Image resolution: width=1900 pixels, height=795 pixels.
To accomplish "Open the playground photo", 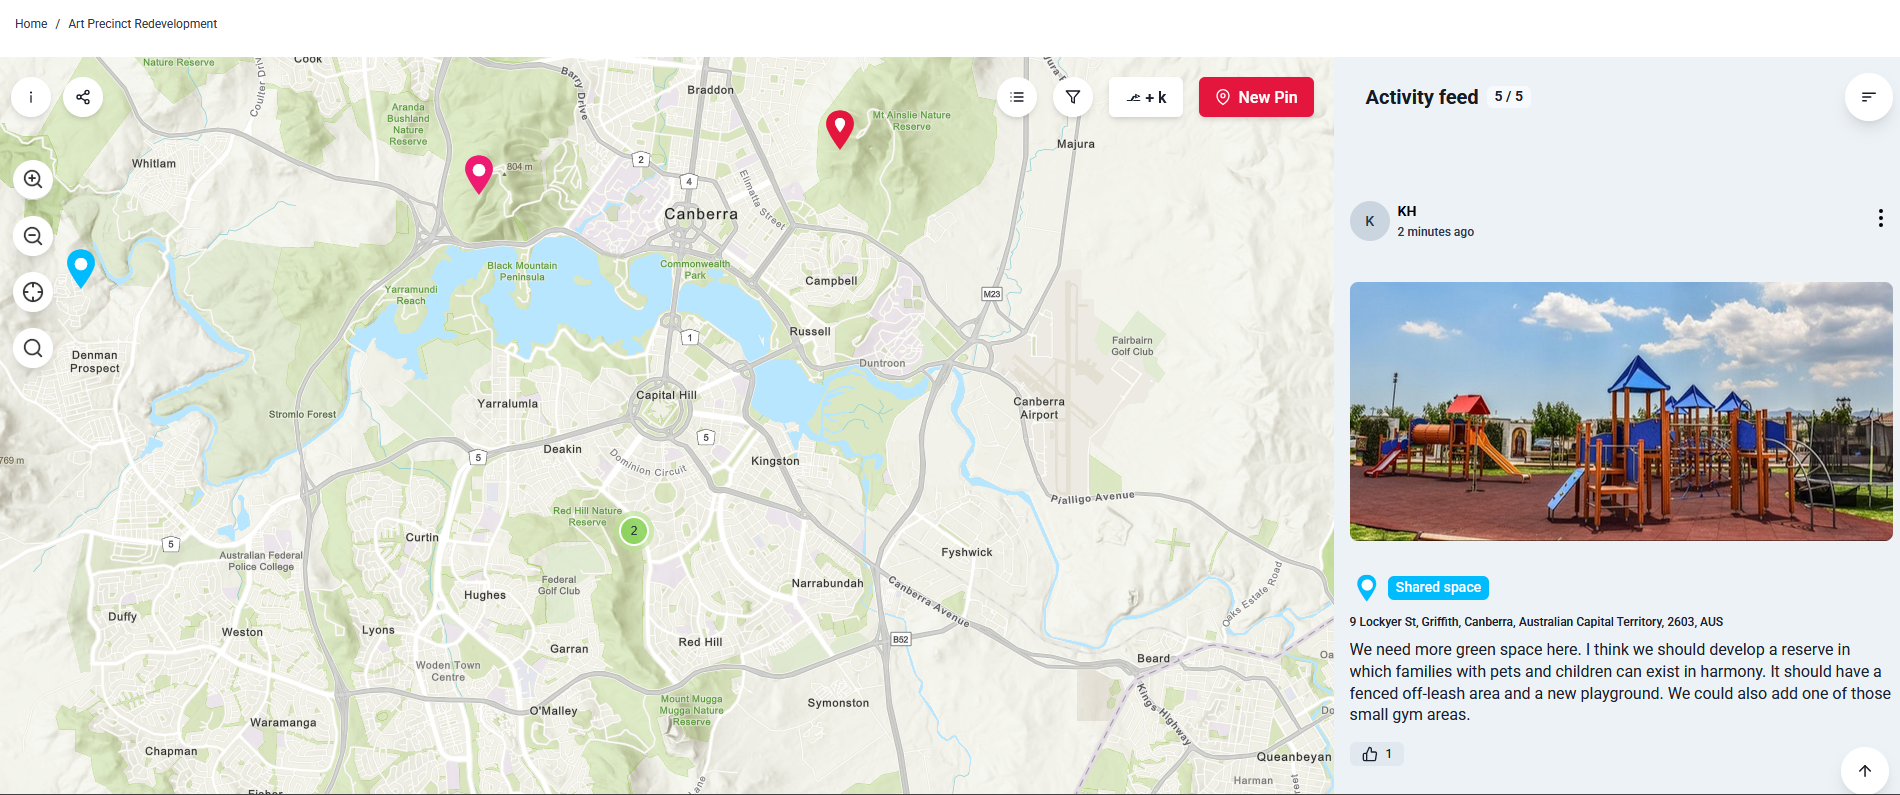I will click(1621, 411).
